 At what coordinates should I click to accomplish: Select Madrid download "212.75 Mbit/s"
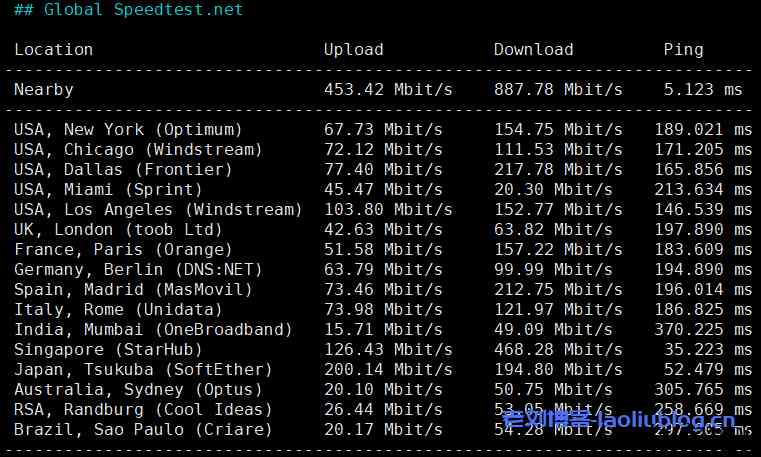(x=558, y=290)
